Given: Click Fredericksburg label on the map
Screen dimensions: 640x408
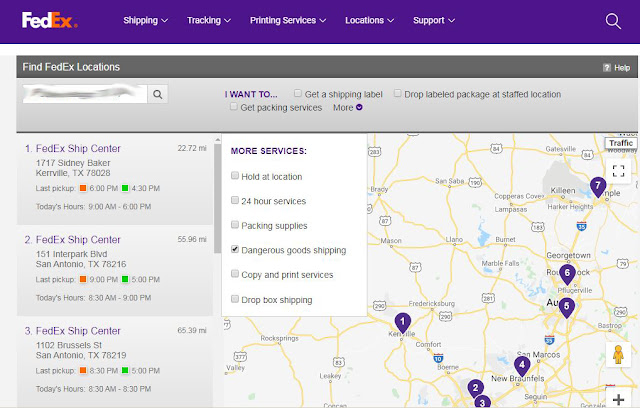Looking at the screenshot, I should pos(431,304).
